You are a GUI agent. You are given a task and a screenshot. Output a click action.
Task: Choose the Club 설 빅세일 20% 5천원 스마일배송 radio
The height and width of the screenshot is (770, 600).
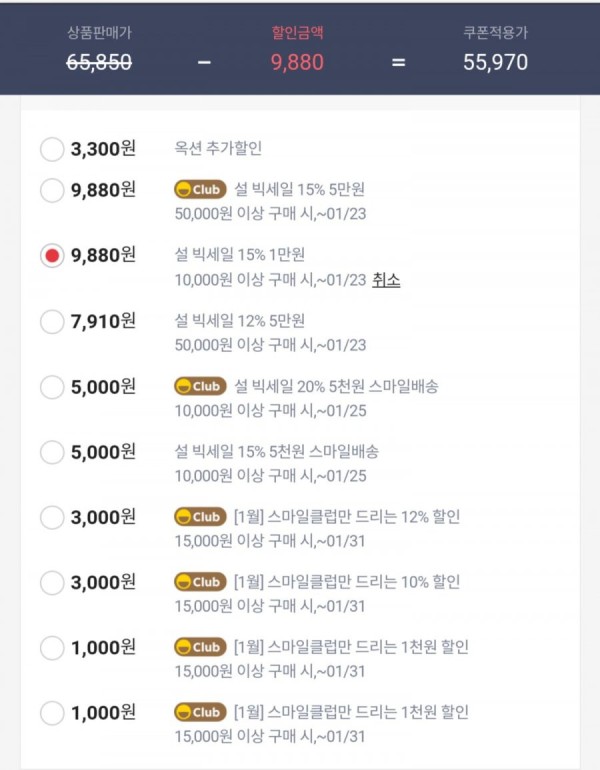(x=52, y=387)
